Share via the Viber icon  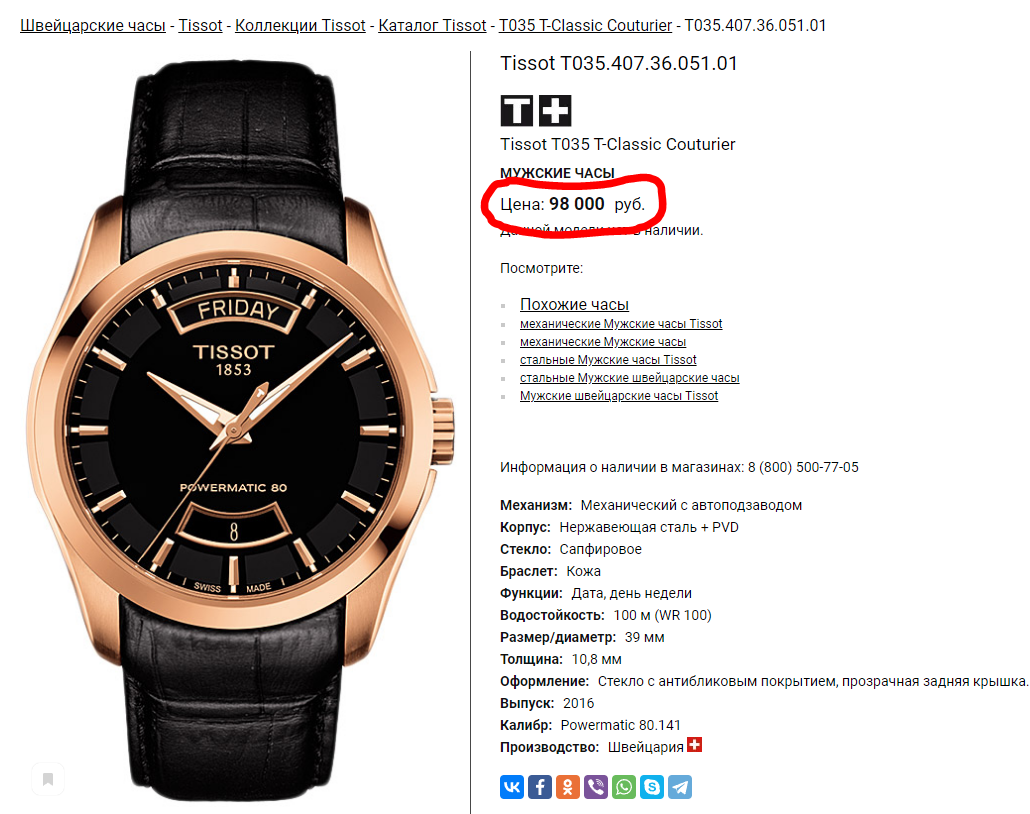pyautogui.click(x=596, y=786)
